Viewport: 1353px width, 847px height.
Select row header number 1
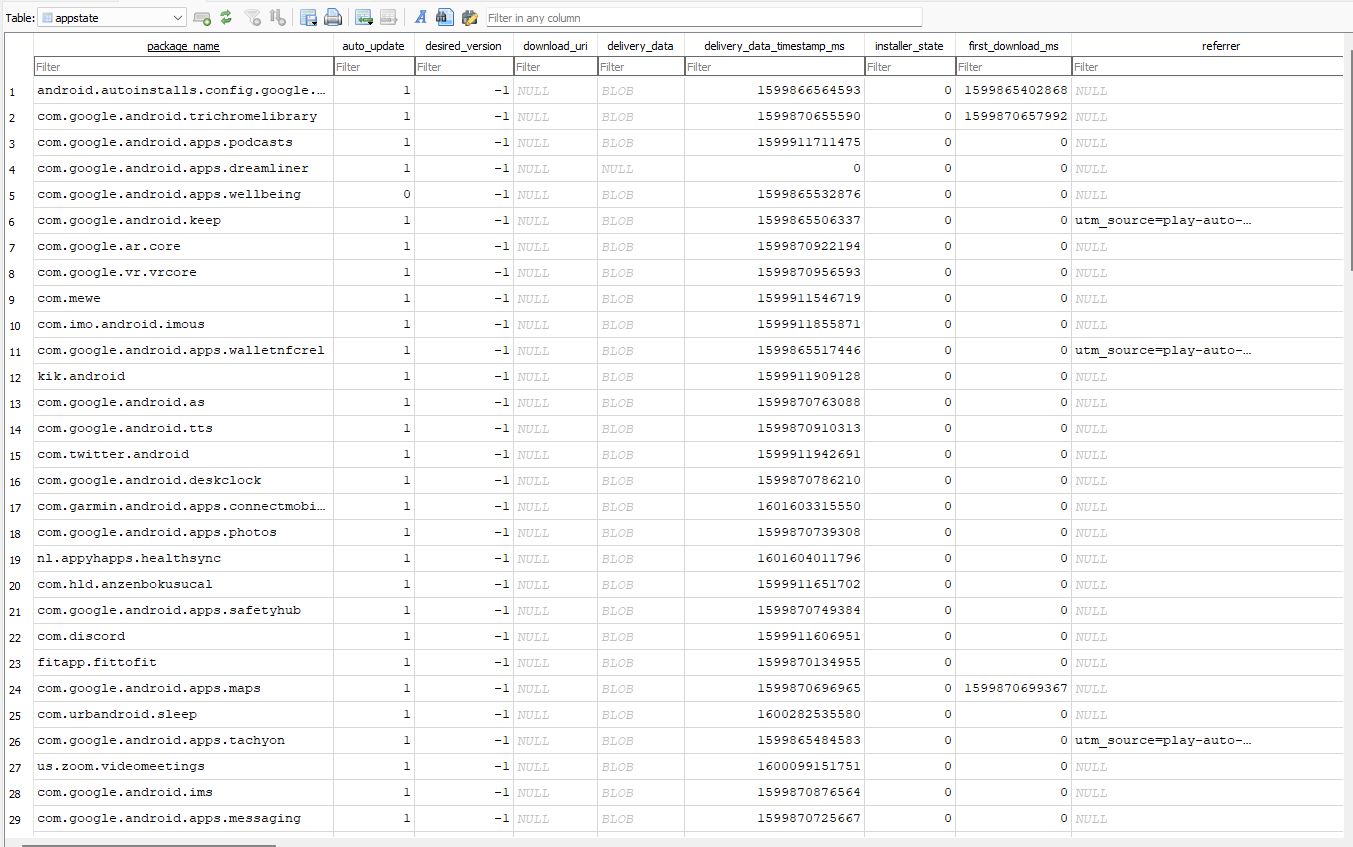(19, 91)
